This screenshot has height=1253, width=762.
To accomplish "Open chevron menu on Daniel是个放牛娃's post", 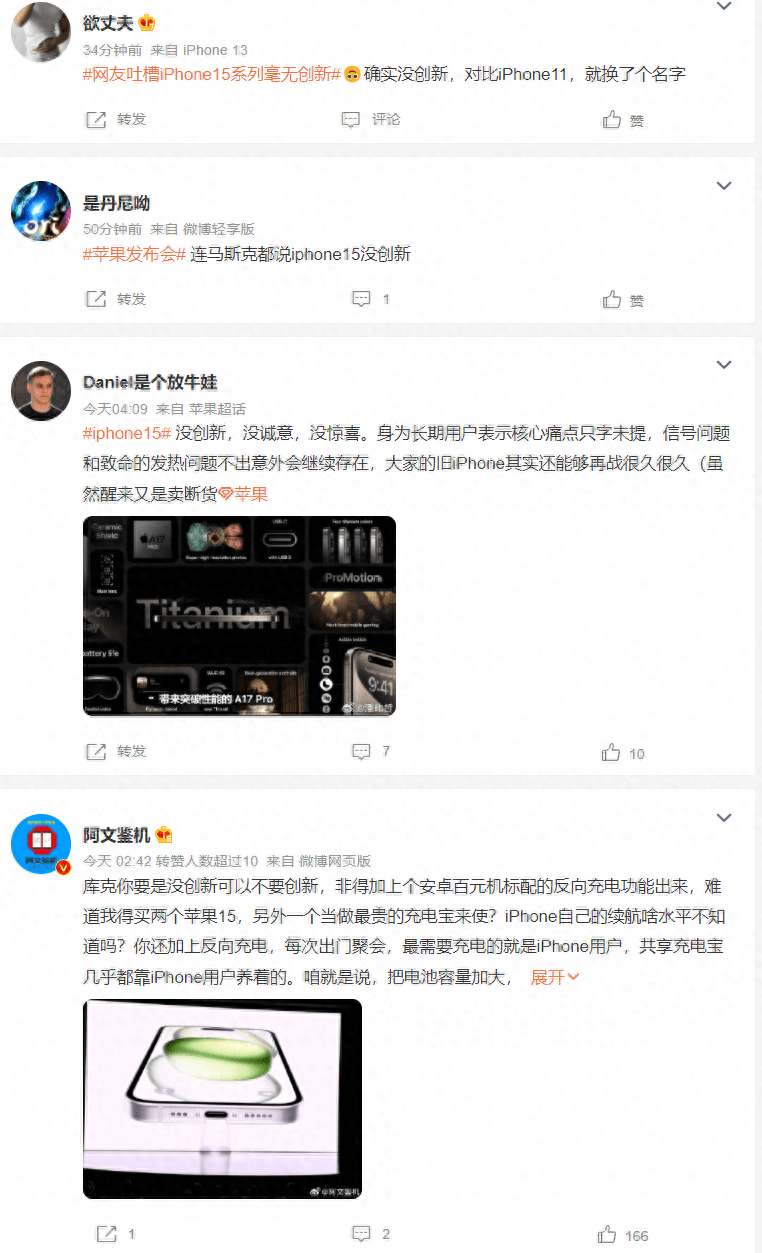I will tap(725, 365).
